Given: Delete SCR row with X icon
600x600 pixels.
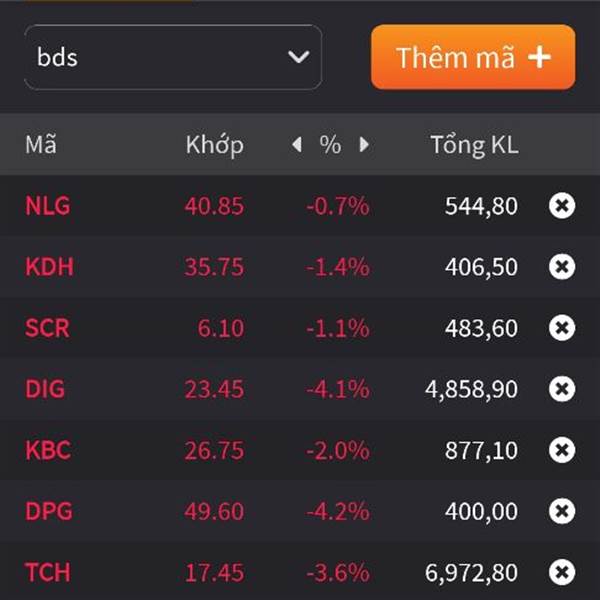Looking at the screenshot, I should 562,328.
